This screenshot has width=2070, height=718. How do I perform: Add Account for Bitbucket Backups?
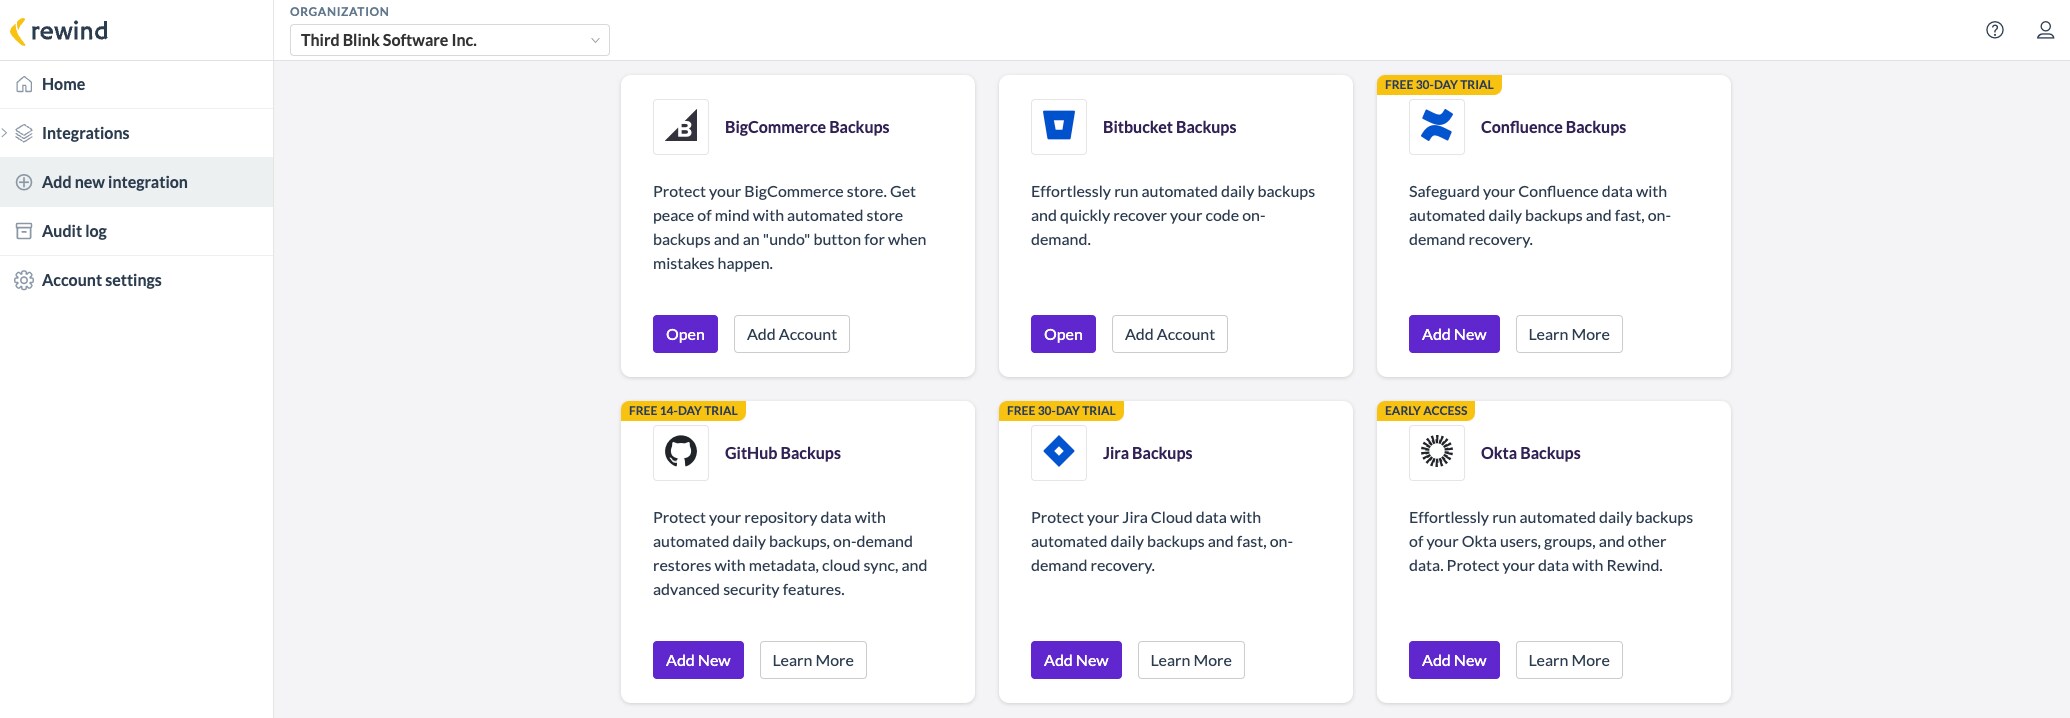click(1169, 334)
